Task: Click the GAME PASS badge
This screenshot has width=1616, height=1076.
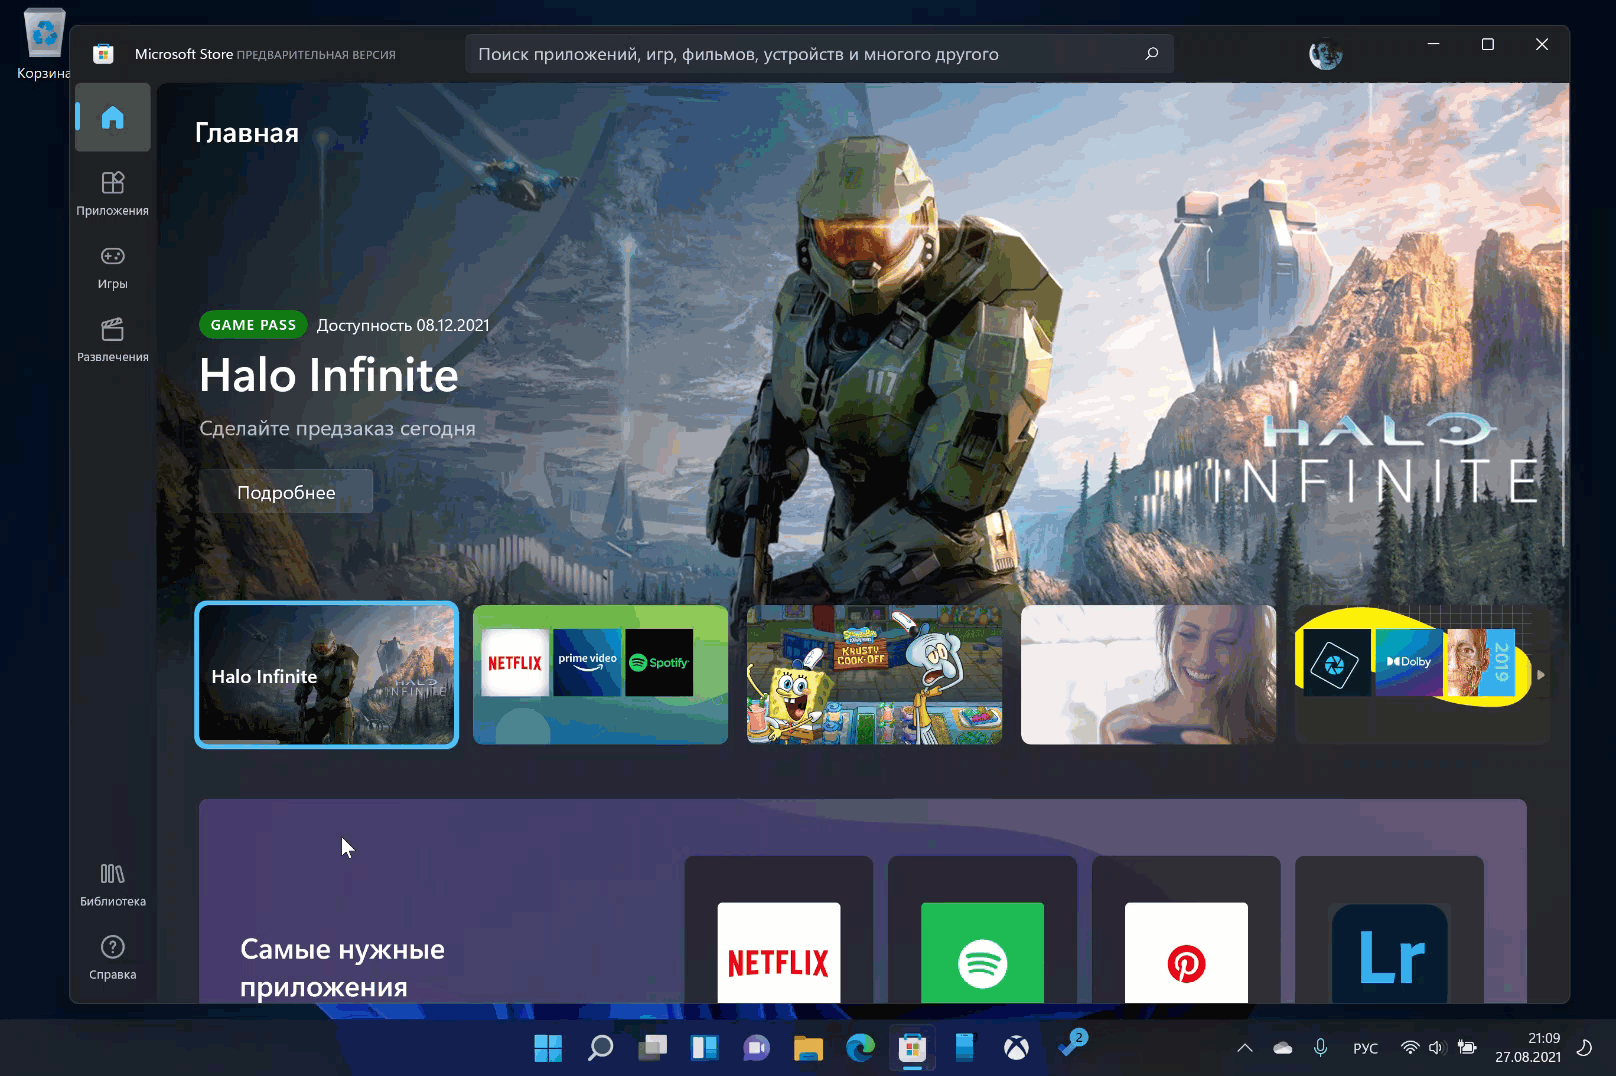Action: (253, 325)
